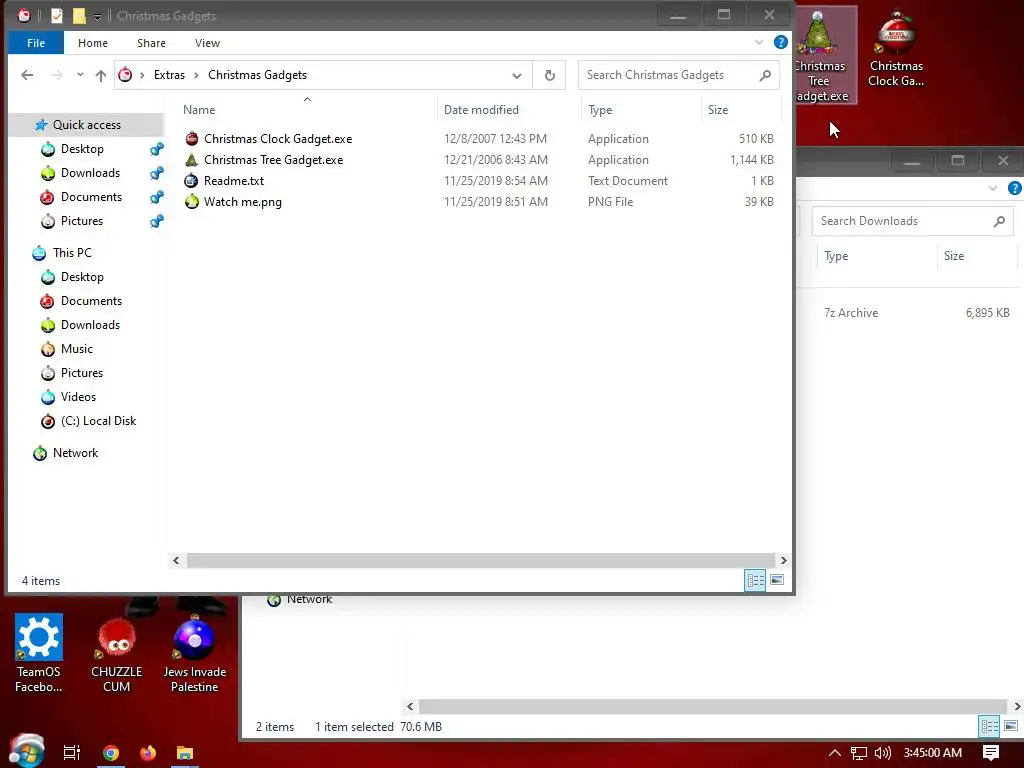Open Help with the question mark icon
1024x768 pixels.
780,42
